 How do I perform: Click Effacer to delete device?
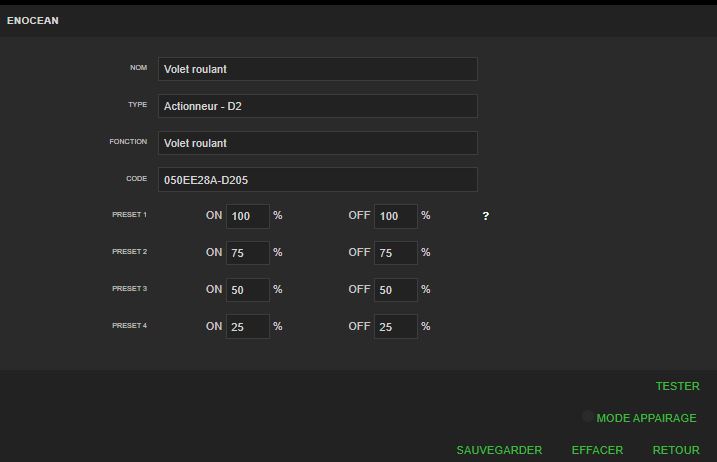[x=597, y=450]
